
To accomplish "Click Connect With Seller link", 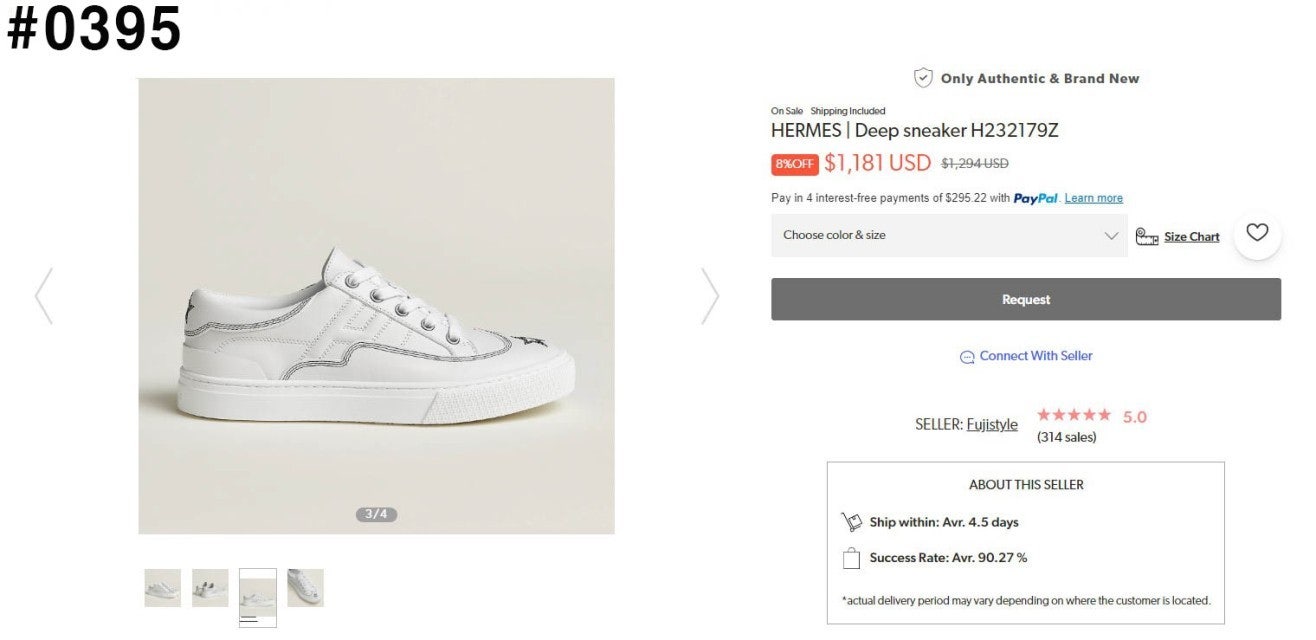I will [1035, 356].
